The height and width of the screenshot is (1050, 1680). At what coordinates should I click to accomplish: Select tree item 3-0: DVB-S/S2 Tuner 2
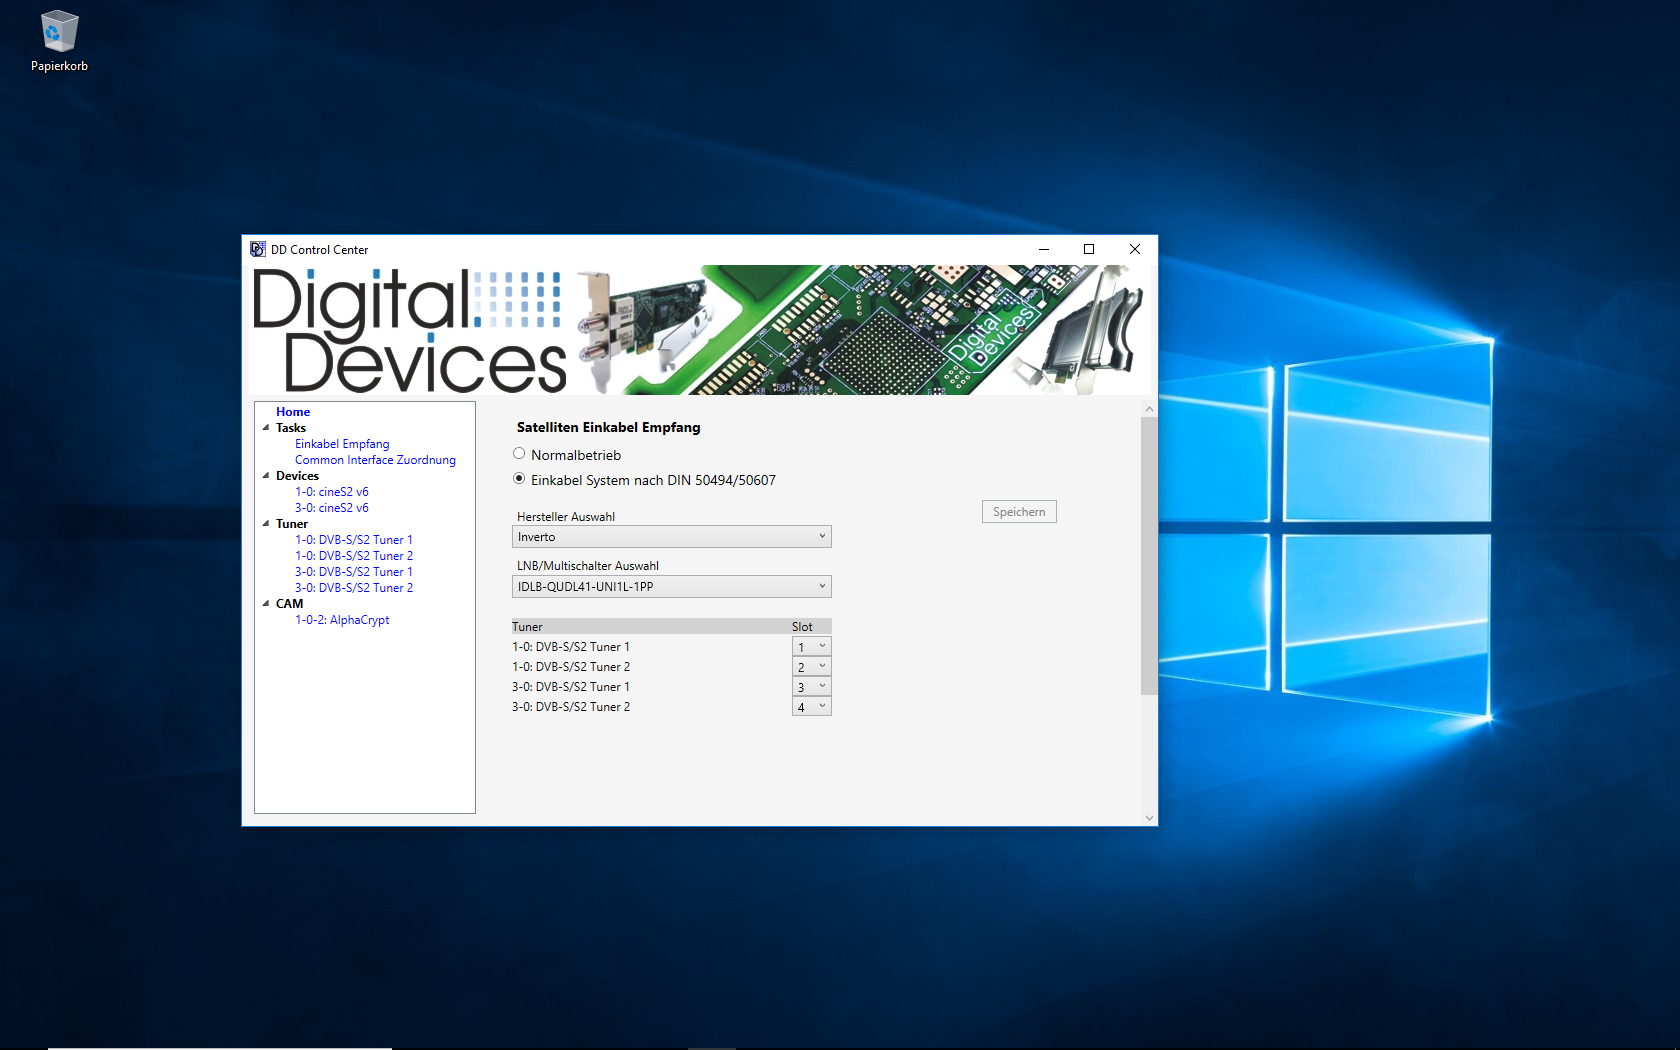[x=354, y=588]
